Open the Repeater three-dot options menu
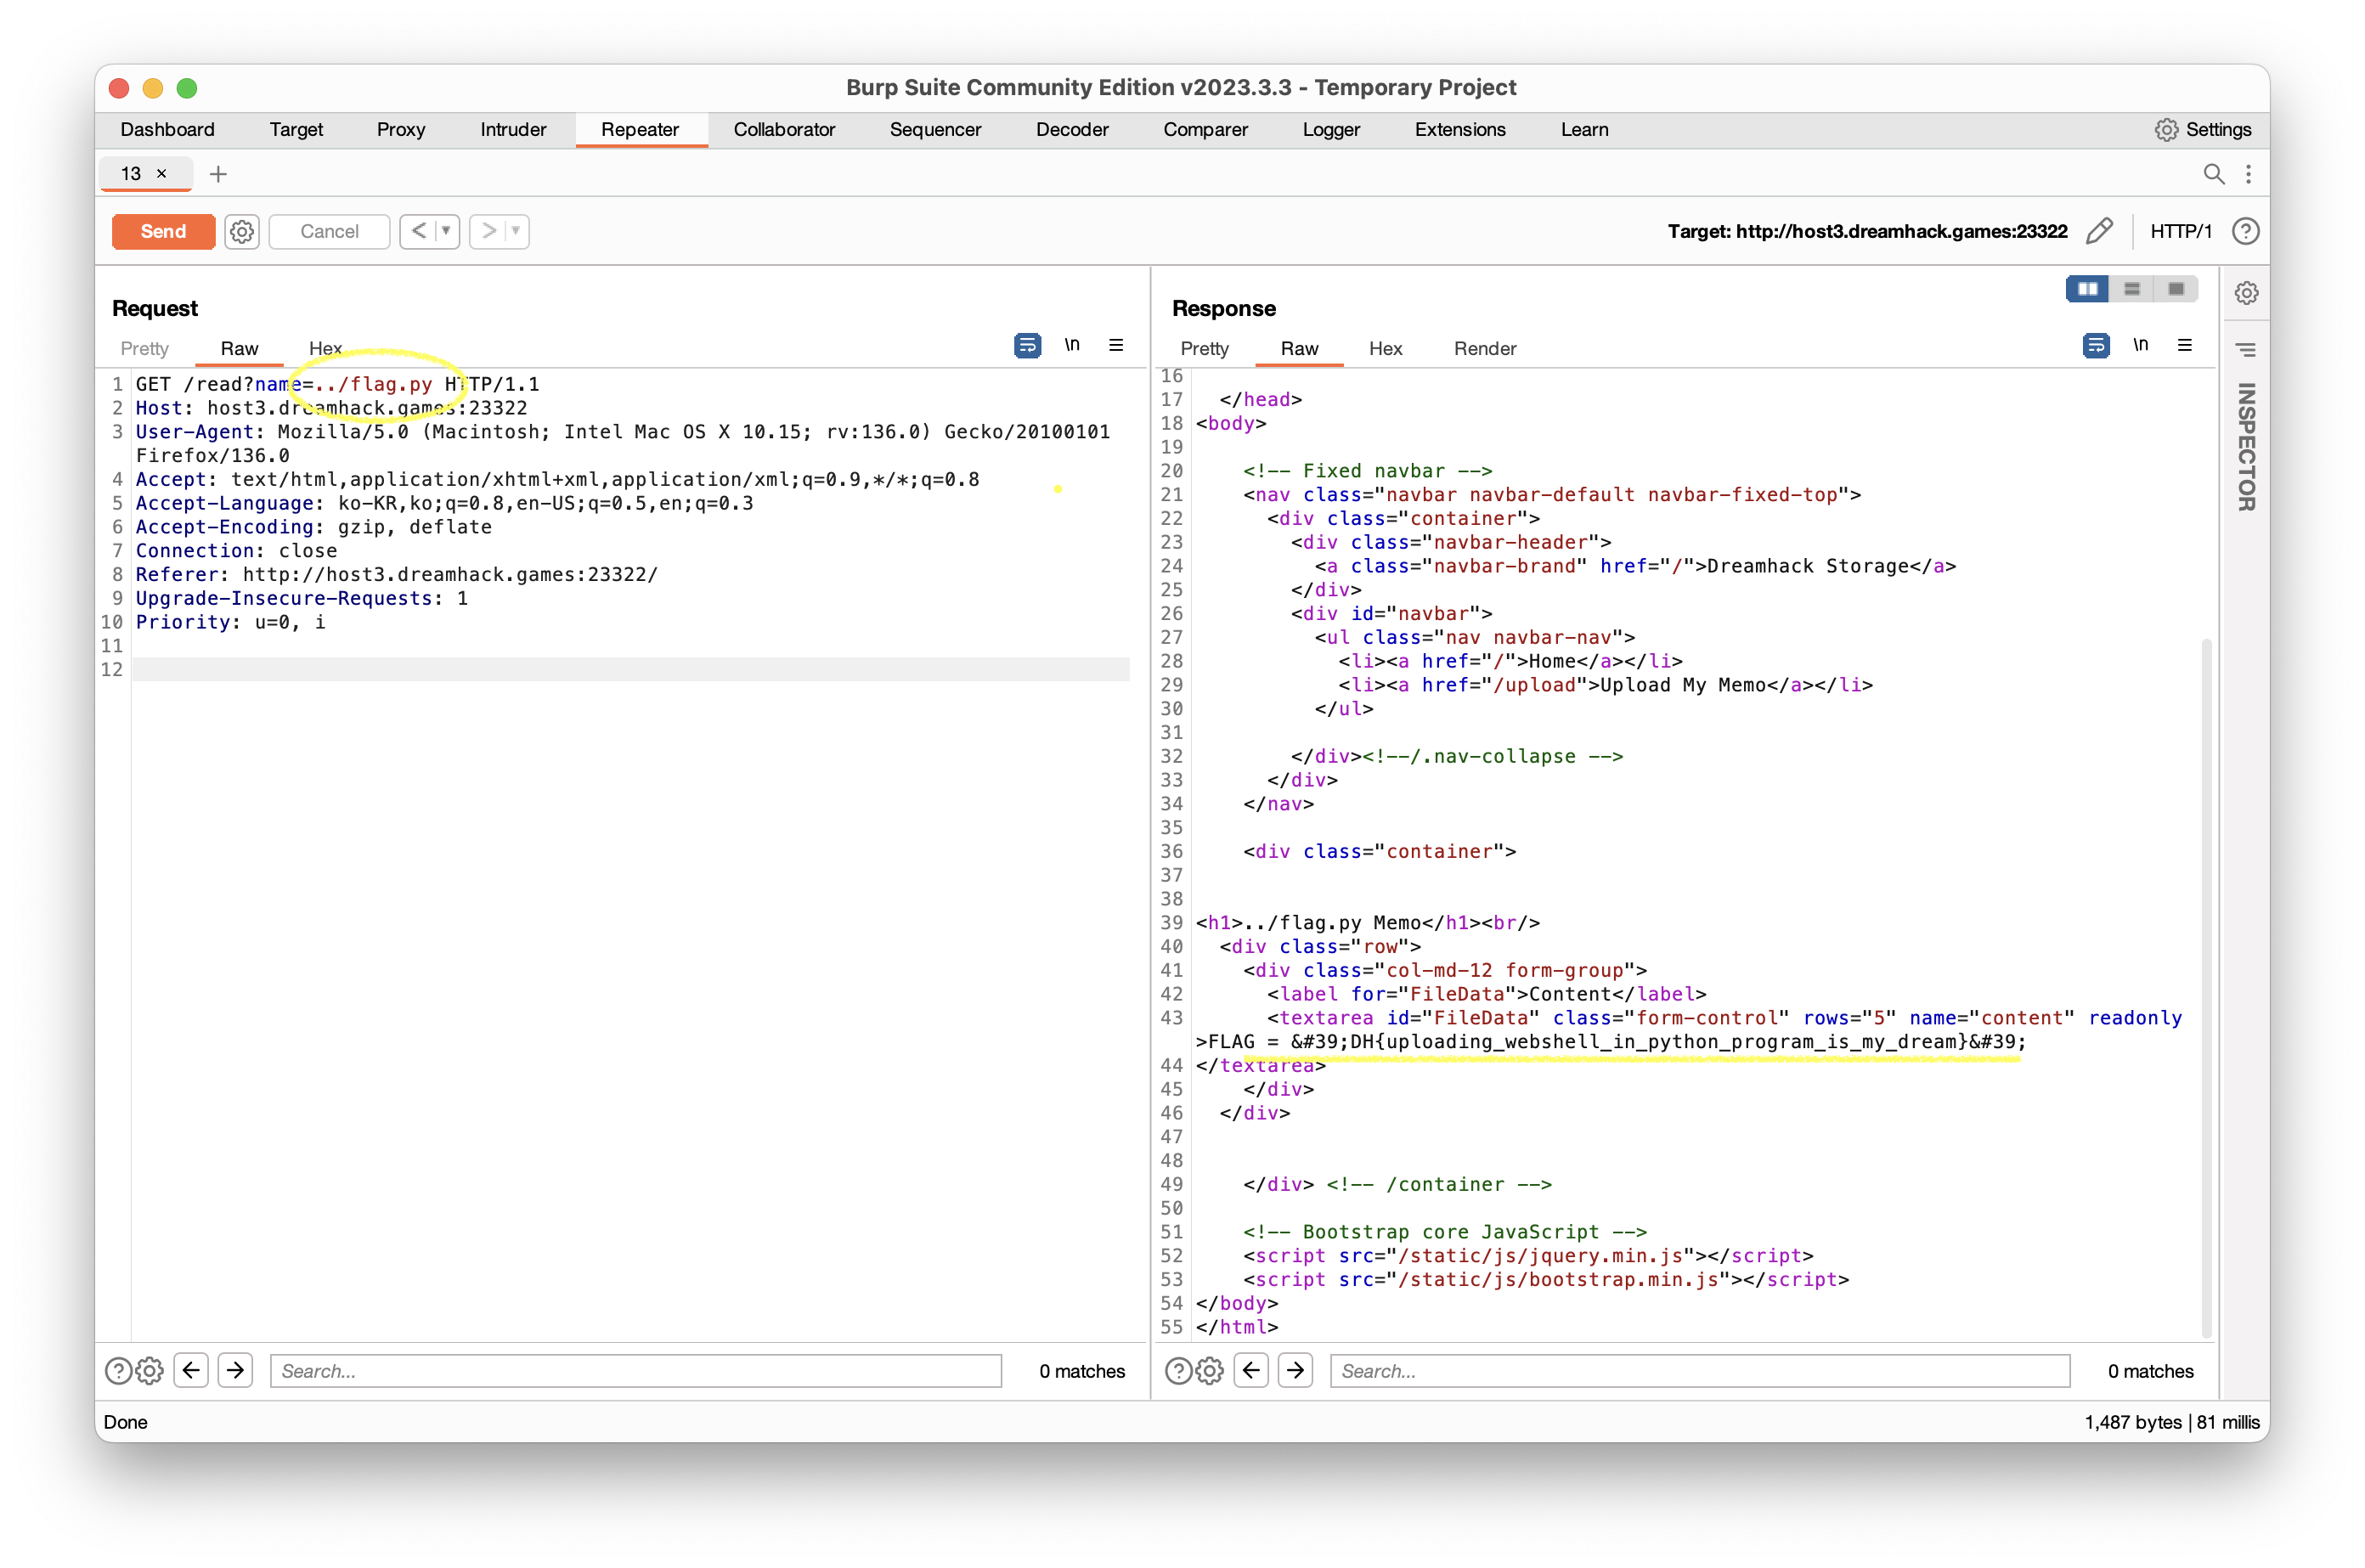Viewport: 2365px width, 1568px height. [2248, 174]
